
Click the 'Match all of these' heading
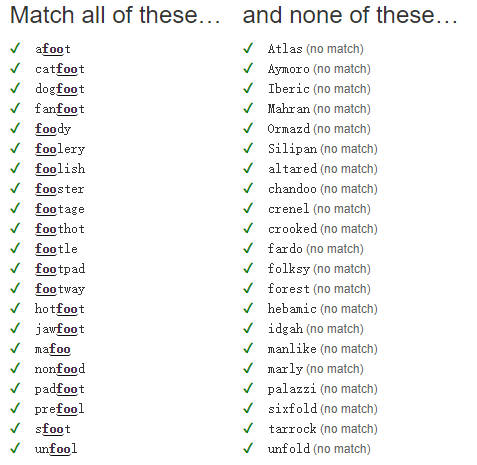tap(115, 15)
